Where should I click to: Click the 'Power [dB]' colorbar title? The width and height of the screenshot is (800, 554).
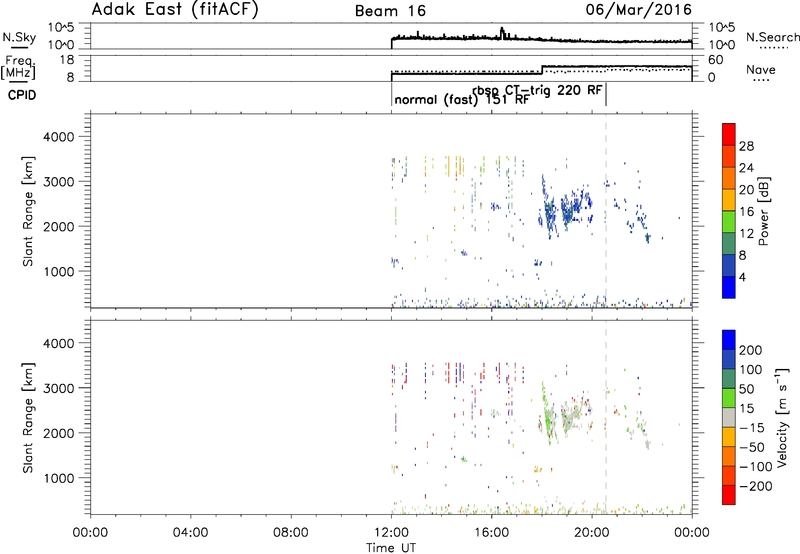(764, 211)
